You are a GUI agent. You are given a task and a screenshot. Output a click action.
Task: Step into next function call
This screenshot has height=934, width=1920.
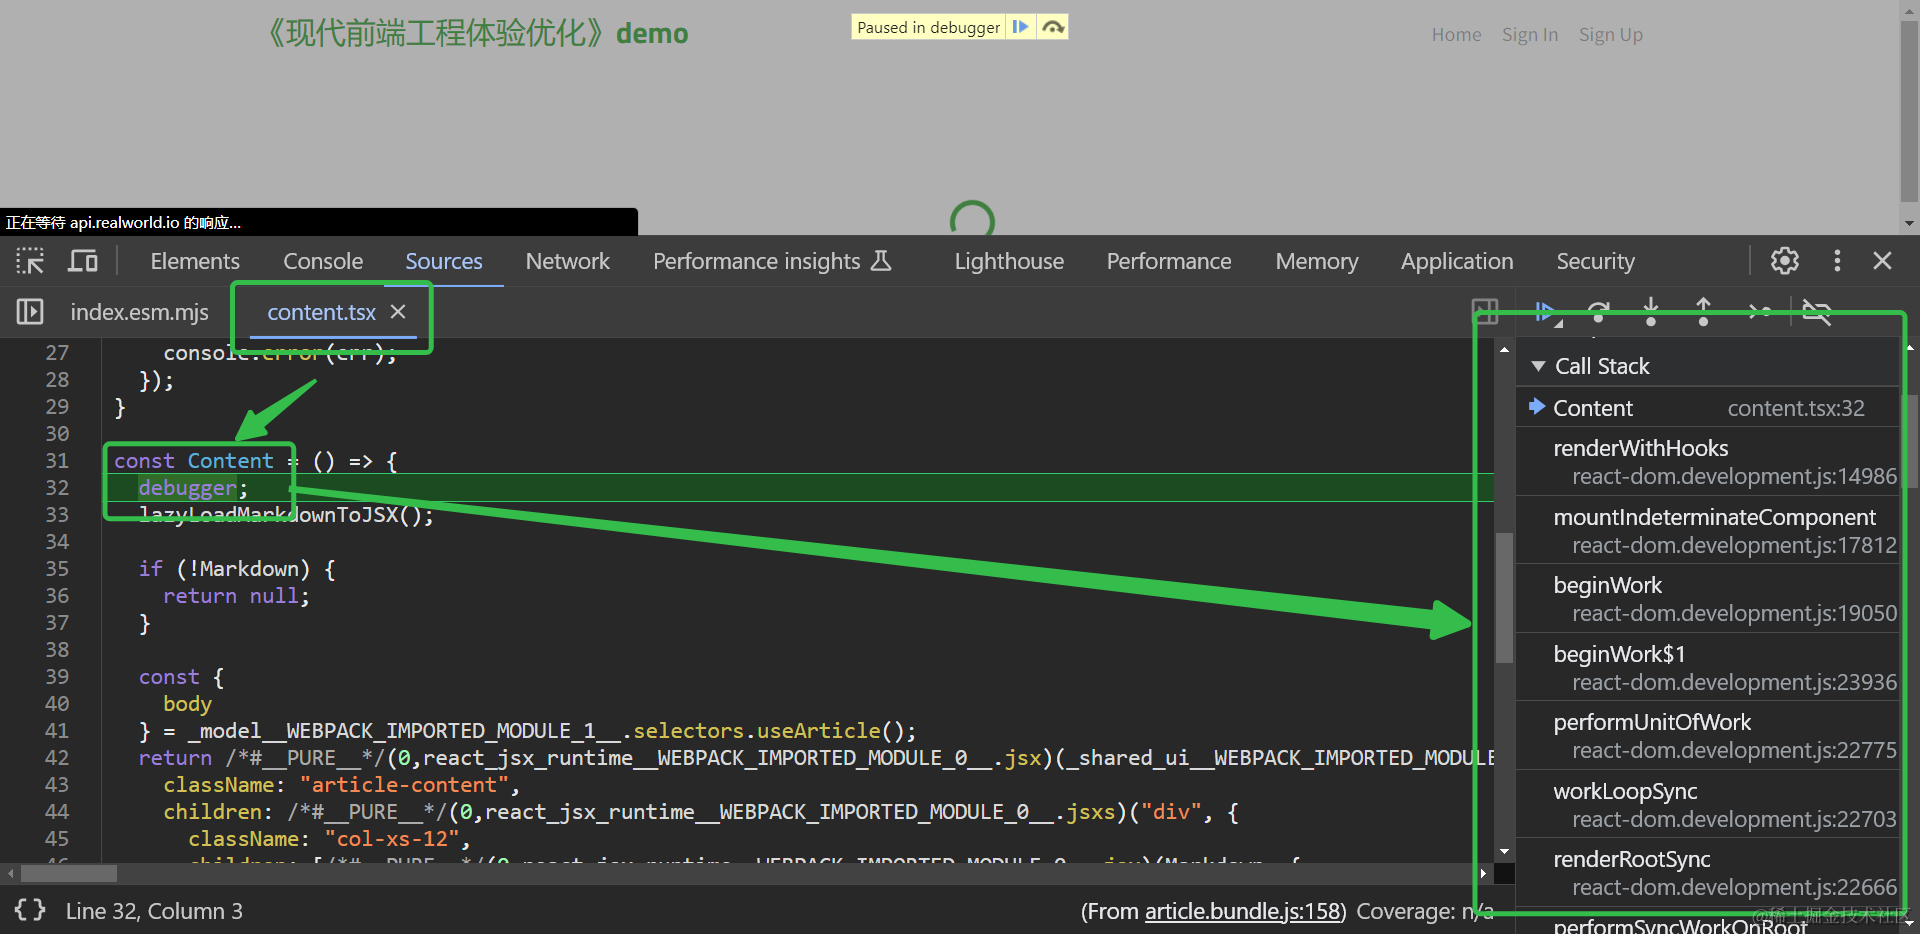pyautogui.click(x=1651, y=312)
